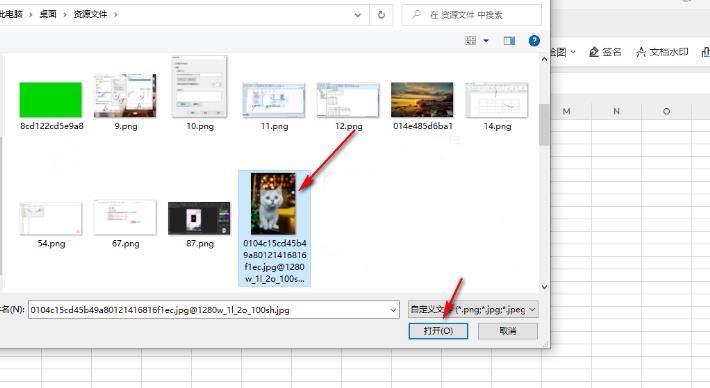This screenshot has width=710, height=388.
Task: Click the refresh folder icon
Action: tap(381, 15)
